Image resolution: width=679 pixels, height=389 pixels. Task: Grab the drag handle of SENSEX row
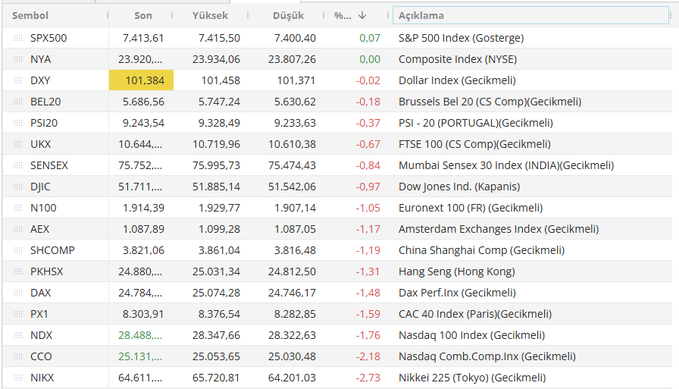(18, 165)
